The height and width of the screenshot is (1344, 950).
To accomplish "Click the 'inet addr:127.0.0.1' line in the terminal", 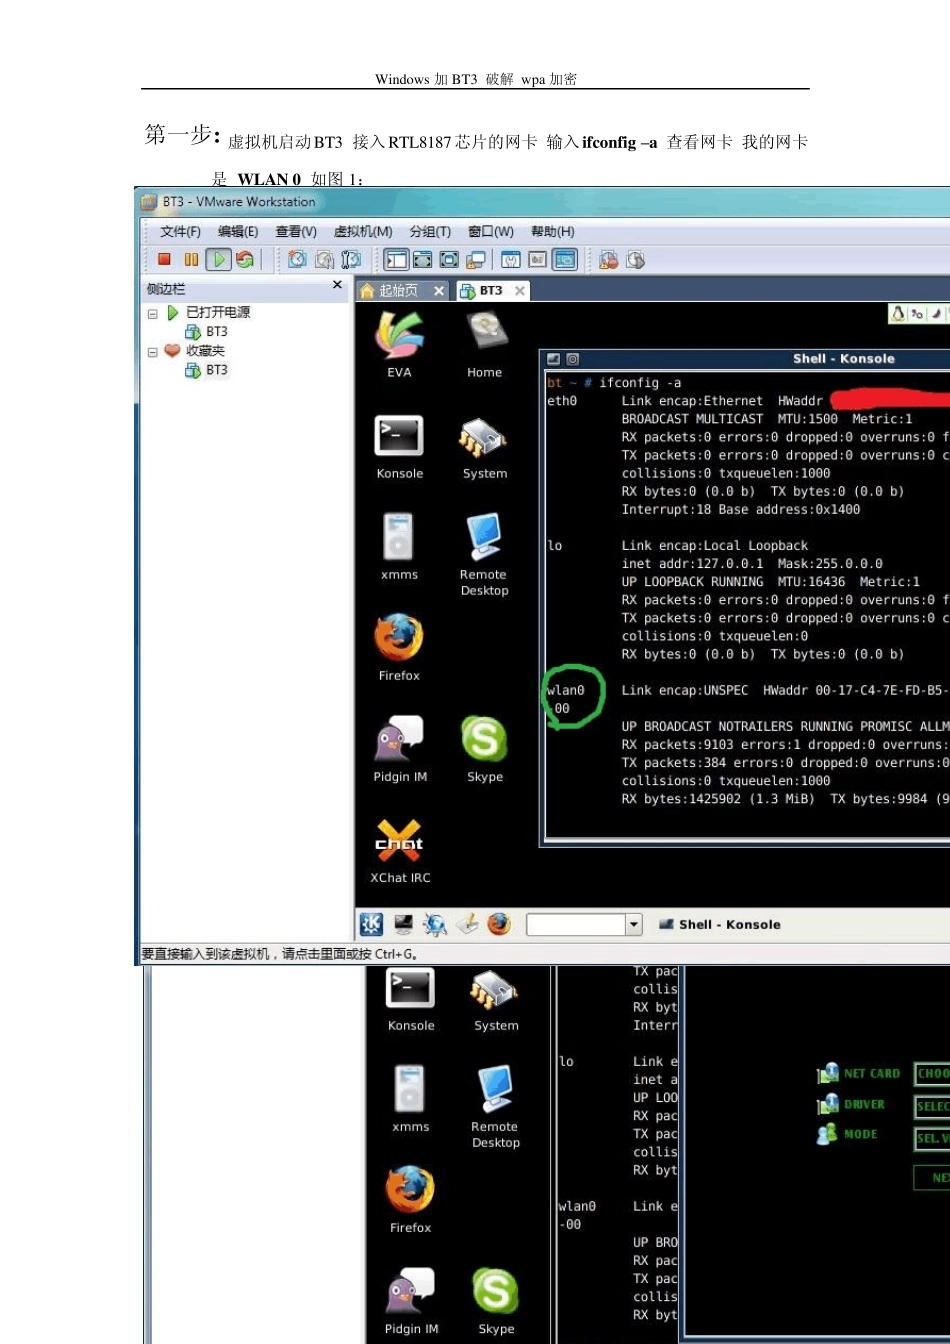I will point(752,564).
